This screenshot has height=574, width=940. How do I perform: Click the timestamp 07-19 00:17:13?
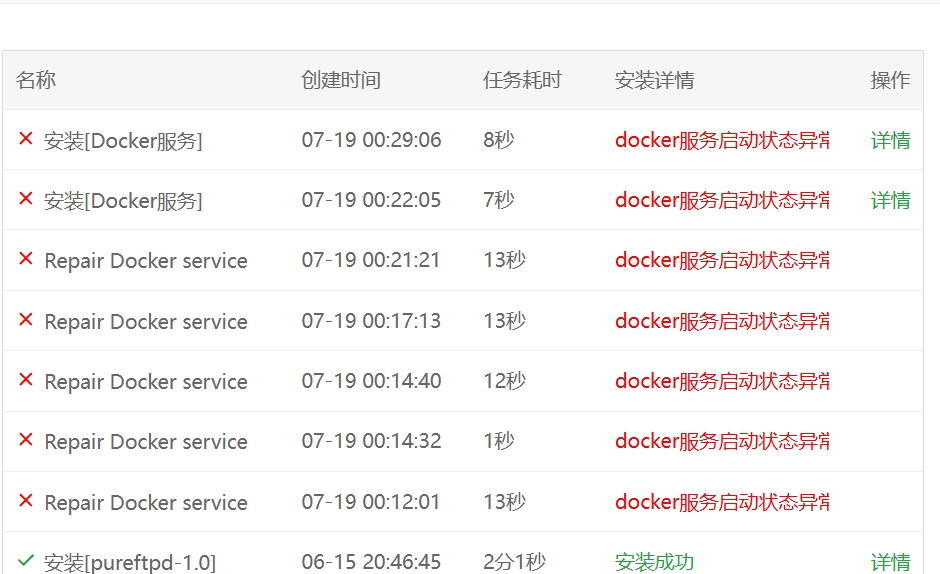(x=371, y=321)
